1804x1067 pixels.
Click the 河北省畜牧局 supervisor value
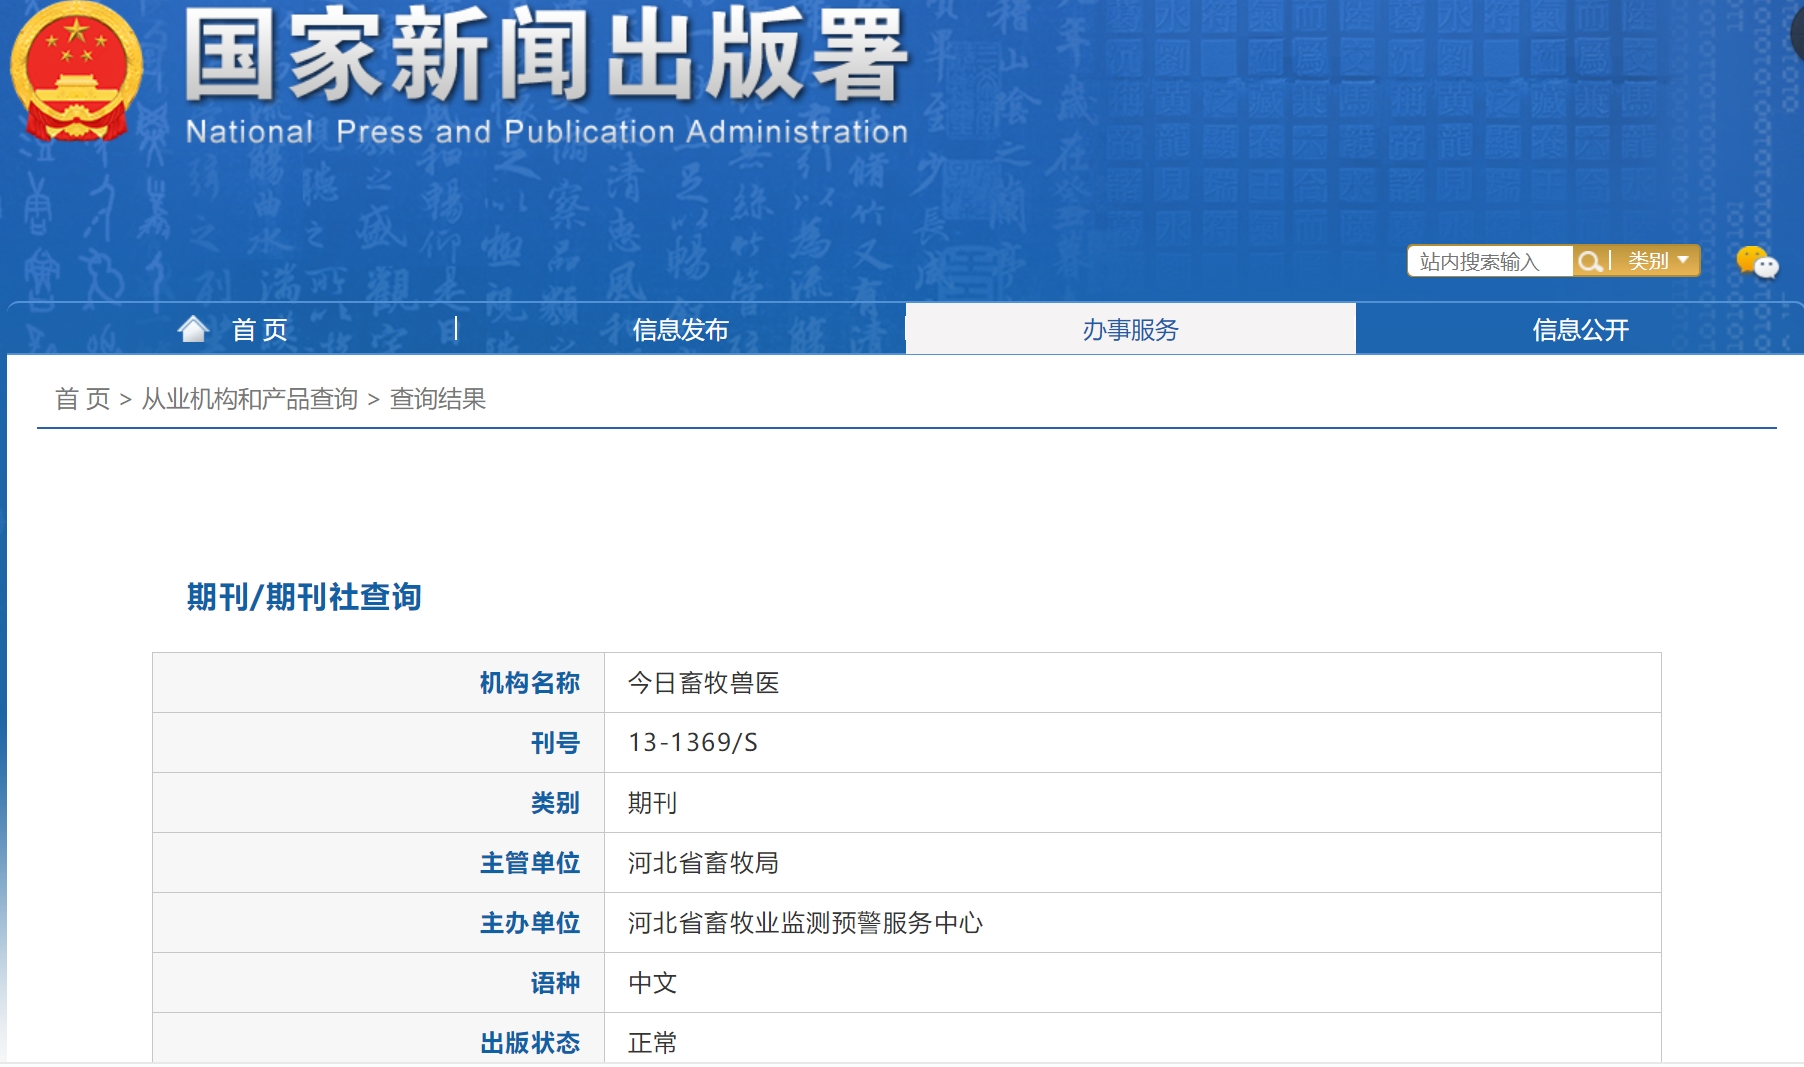pyautogui.click(x=703, y=863)
